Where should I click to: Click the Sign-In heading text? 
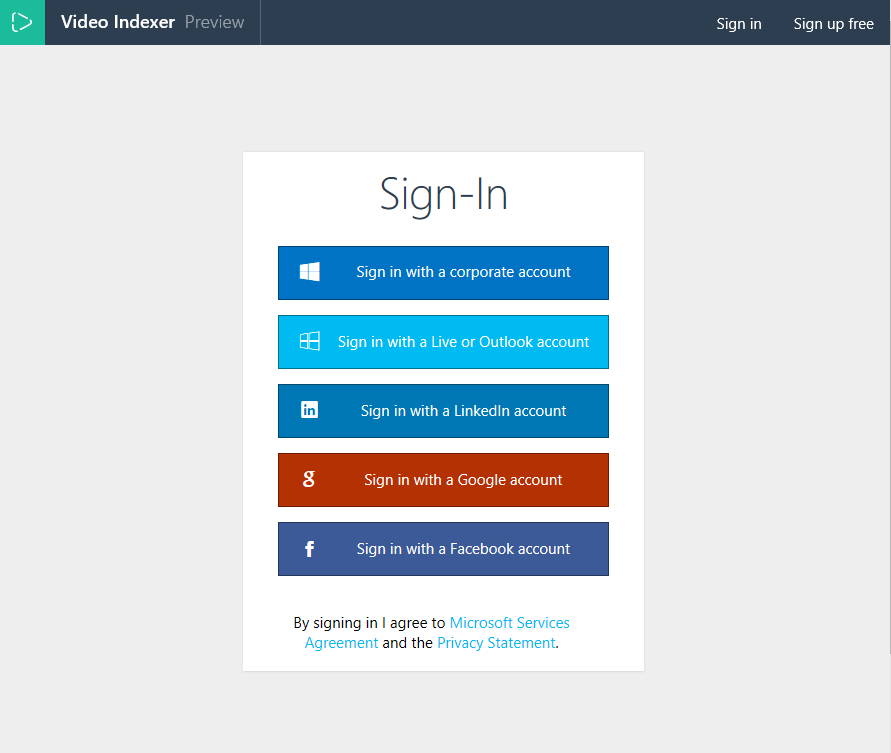pos(443,195)
